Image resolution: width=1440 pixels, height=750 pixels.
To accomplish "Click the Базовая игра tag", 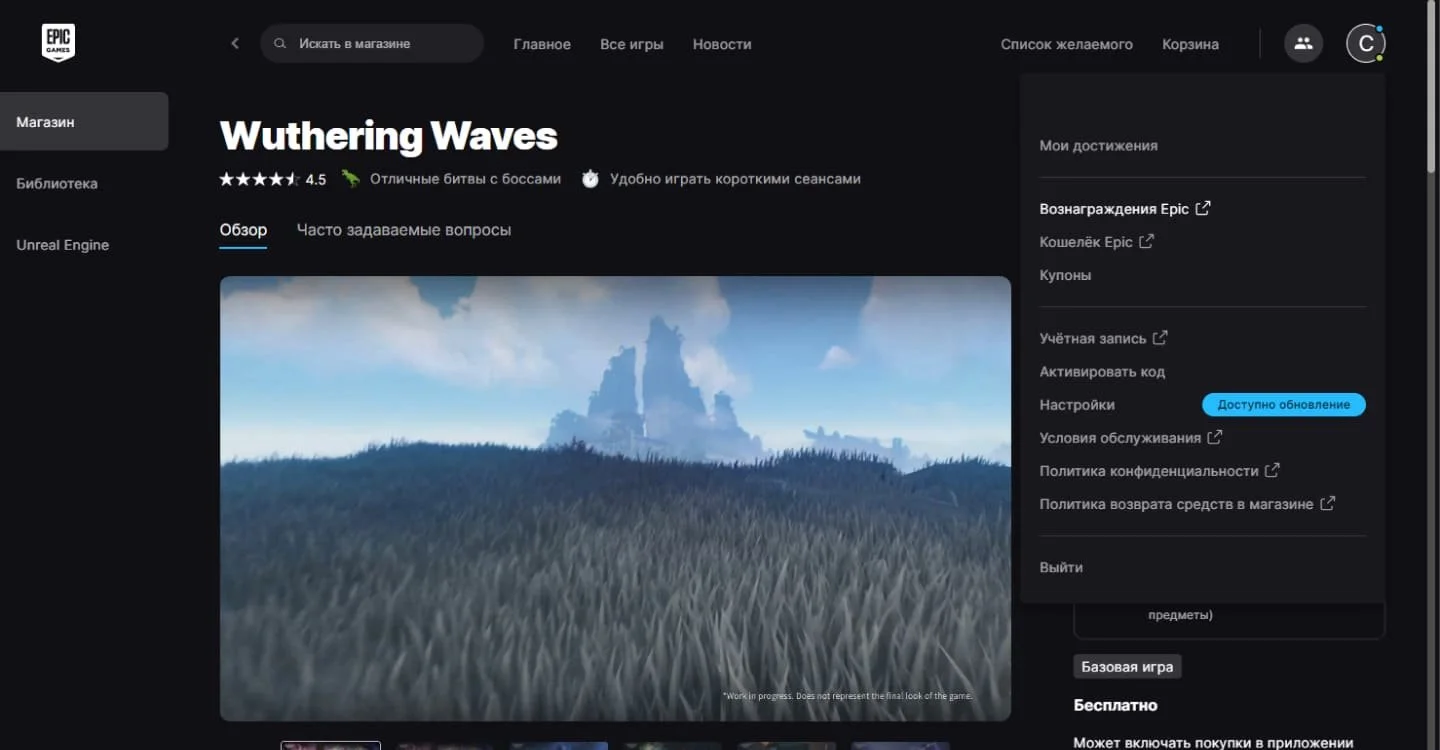I will 1128,667.
